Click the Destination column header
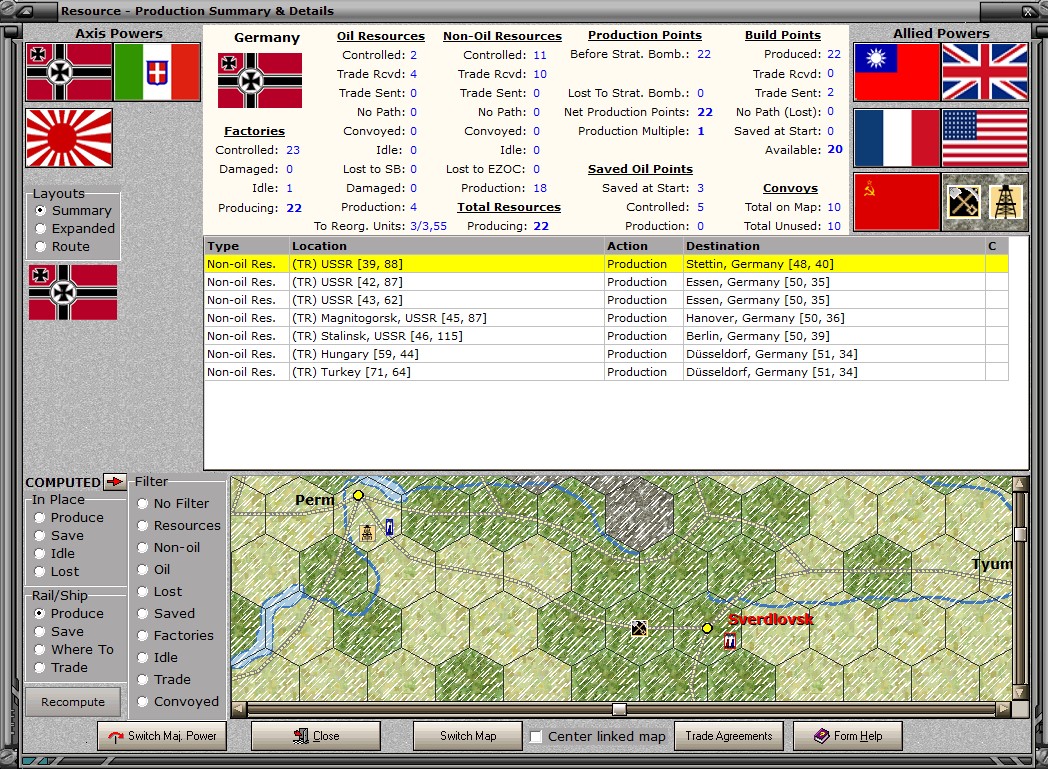The width and height of the screenshot is (1048, 769). (x=833, y=246)
